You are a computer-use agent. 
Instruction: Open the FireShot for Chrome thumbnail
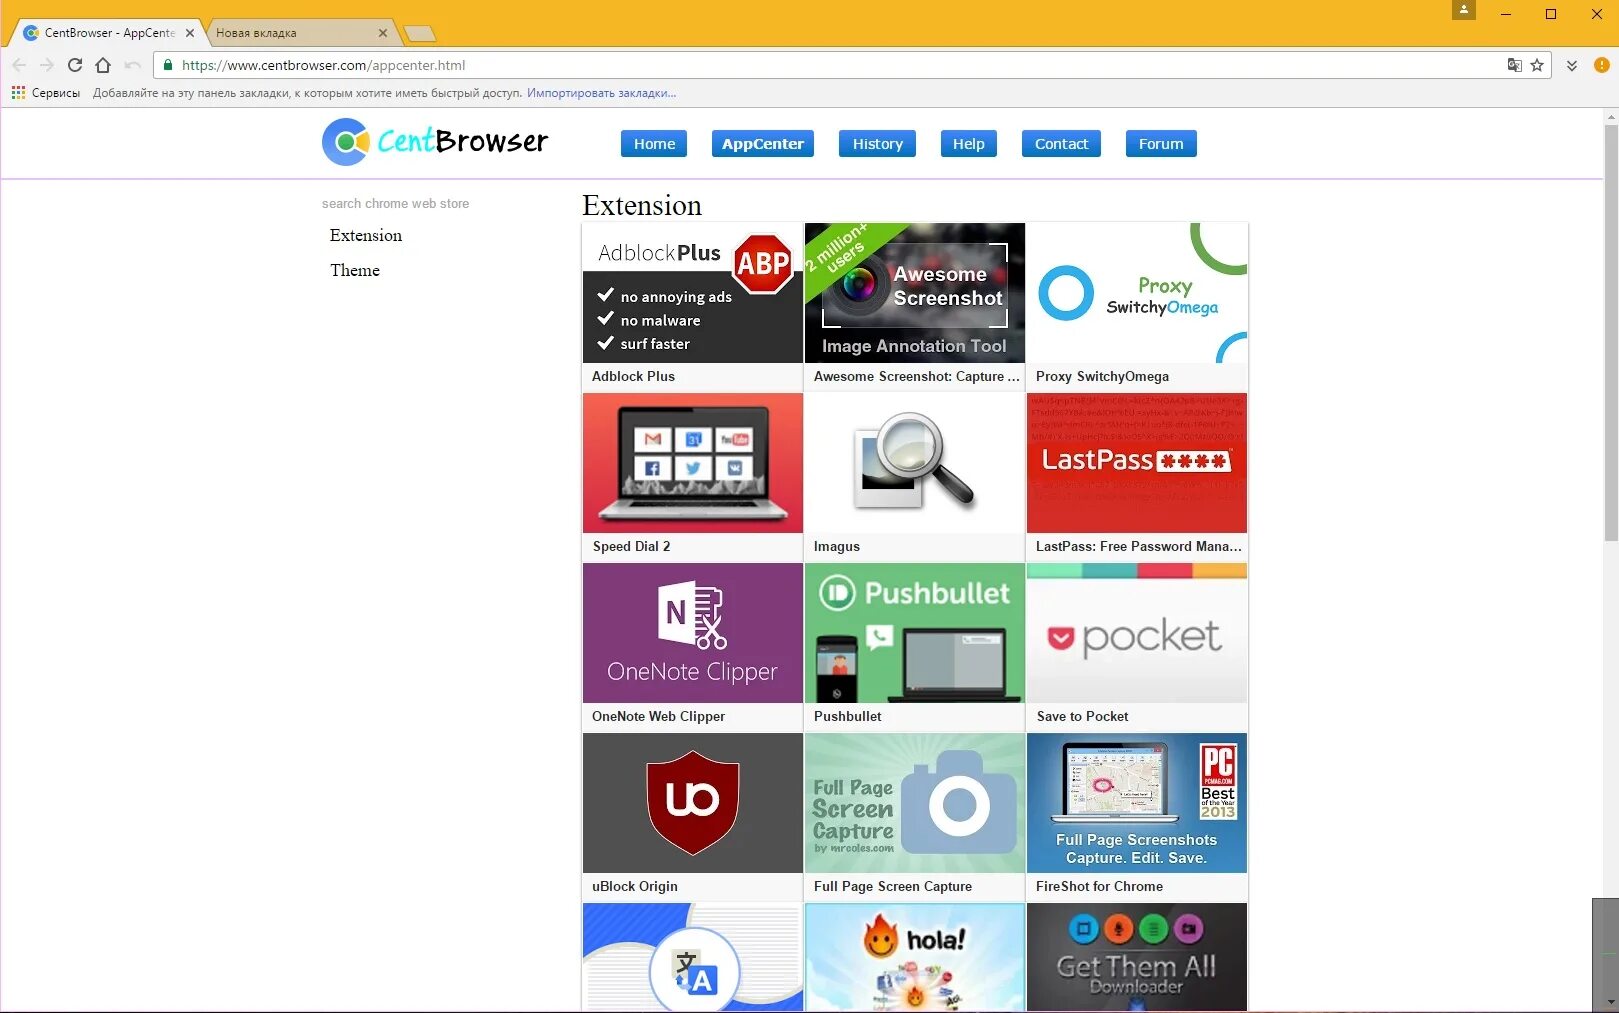[1137, 803]
